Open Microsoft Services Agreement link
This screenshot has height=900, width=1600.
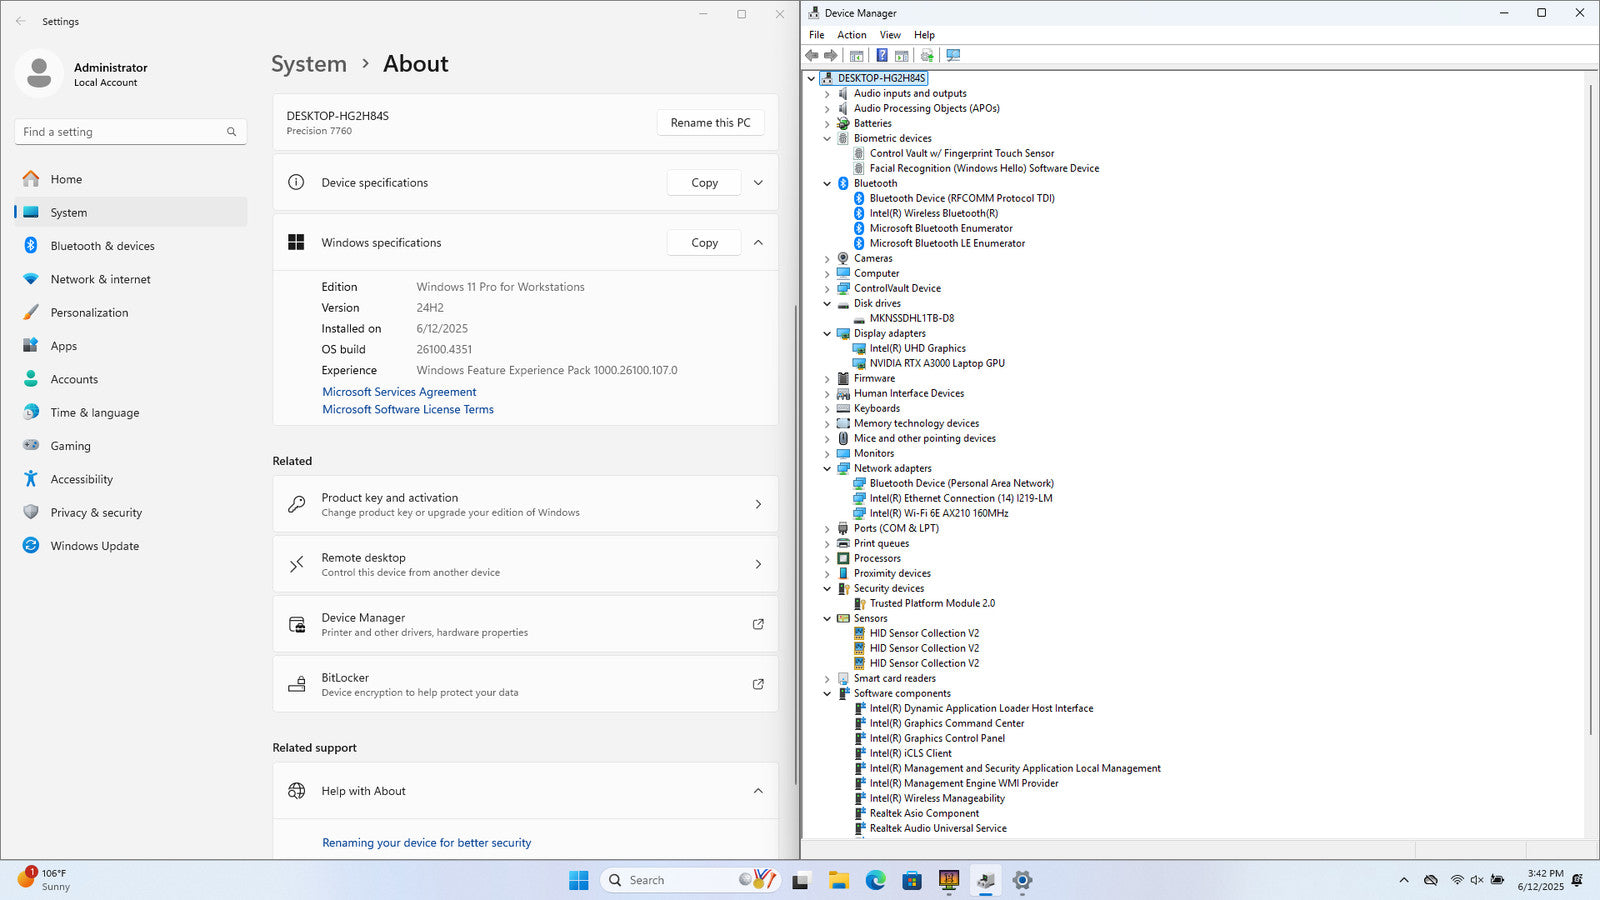click(399, 392)
